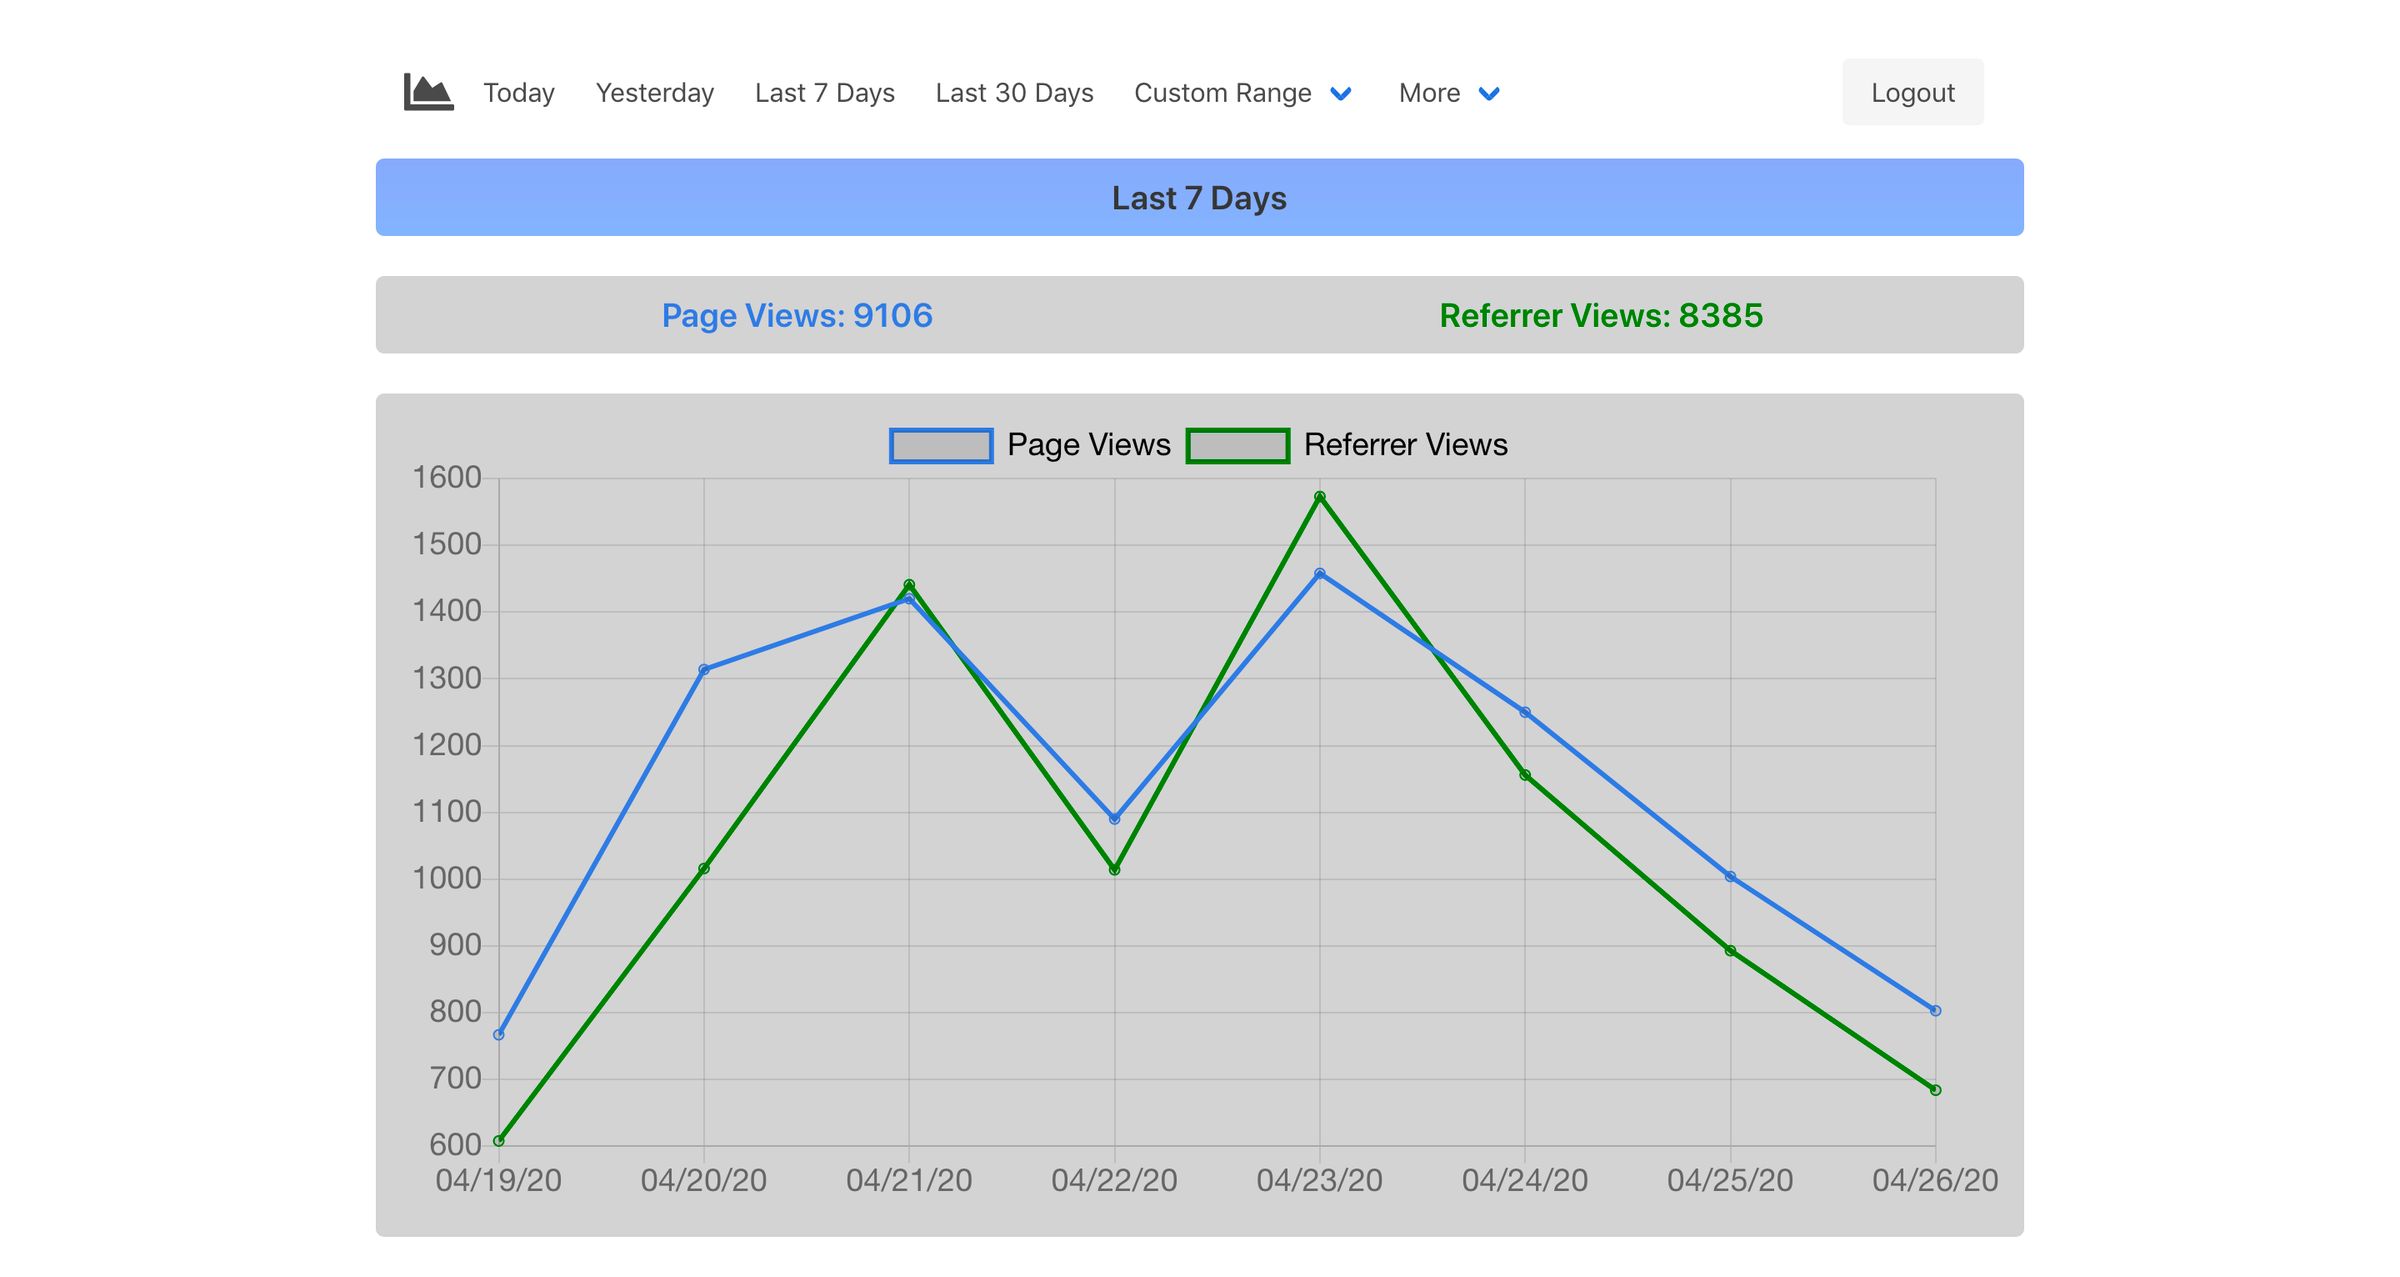Screen dimensions: 2400x1277
Task: Expand the Custom Range dropdown
Action: (1224, 92)
